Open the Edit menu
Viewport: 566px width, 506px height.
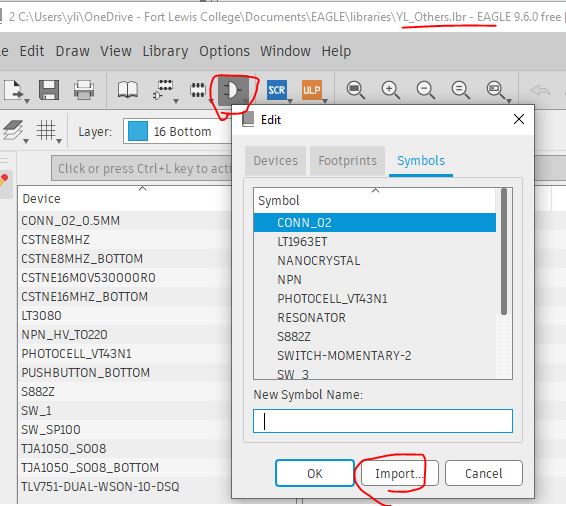[32, 51]
